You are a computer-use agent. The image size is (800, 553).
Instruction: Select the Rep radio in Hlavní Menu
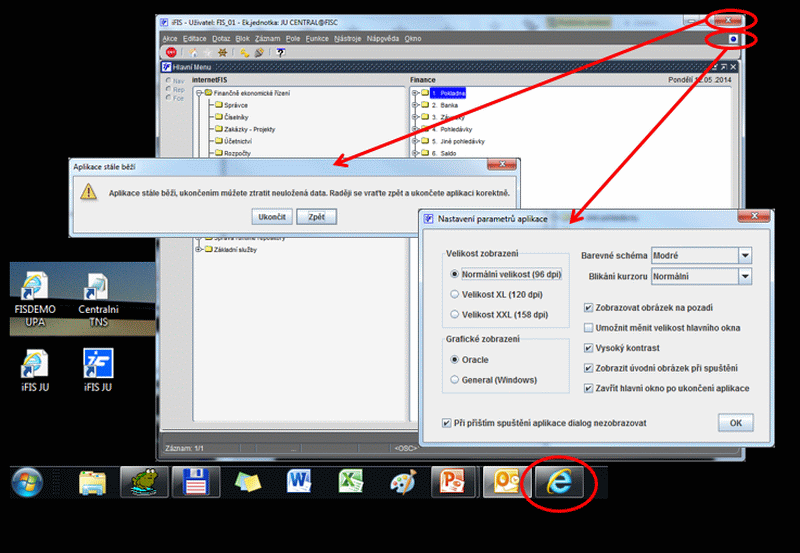click(168, 89)
